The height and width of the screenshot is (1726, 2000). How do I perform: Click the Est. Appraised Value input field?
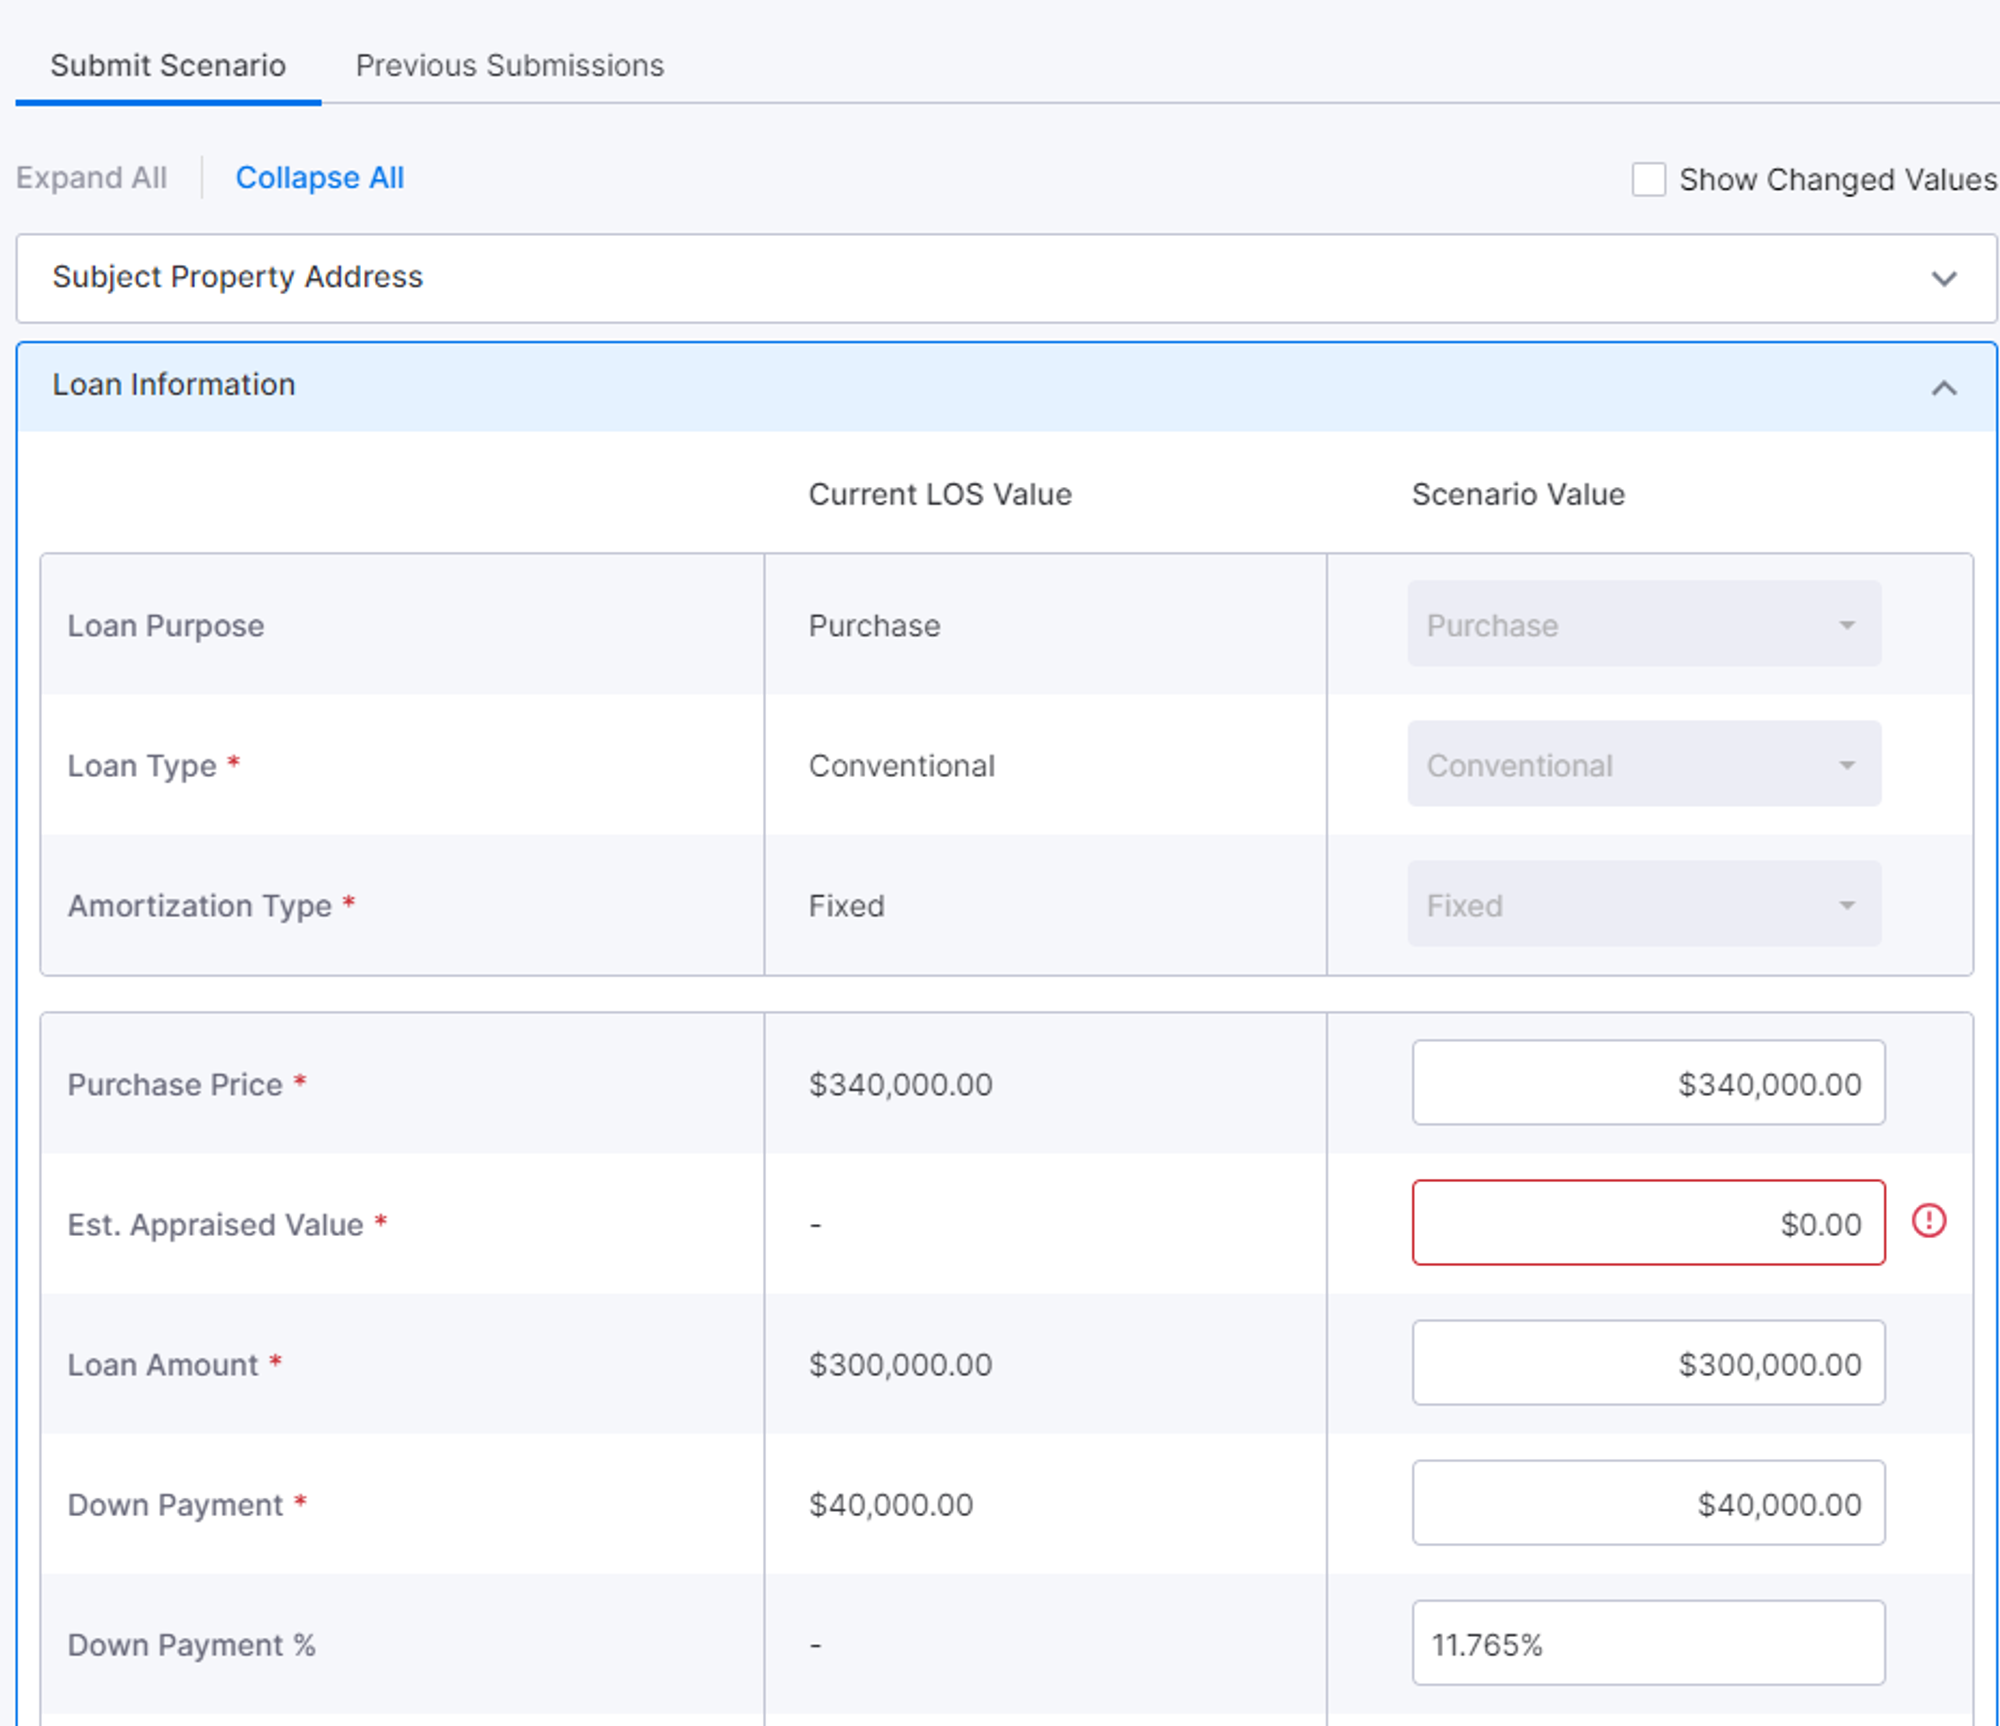[1647, 1223]
